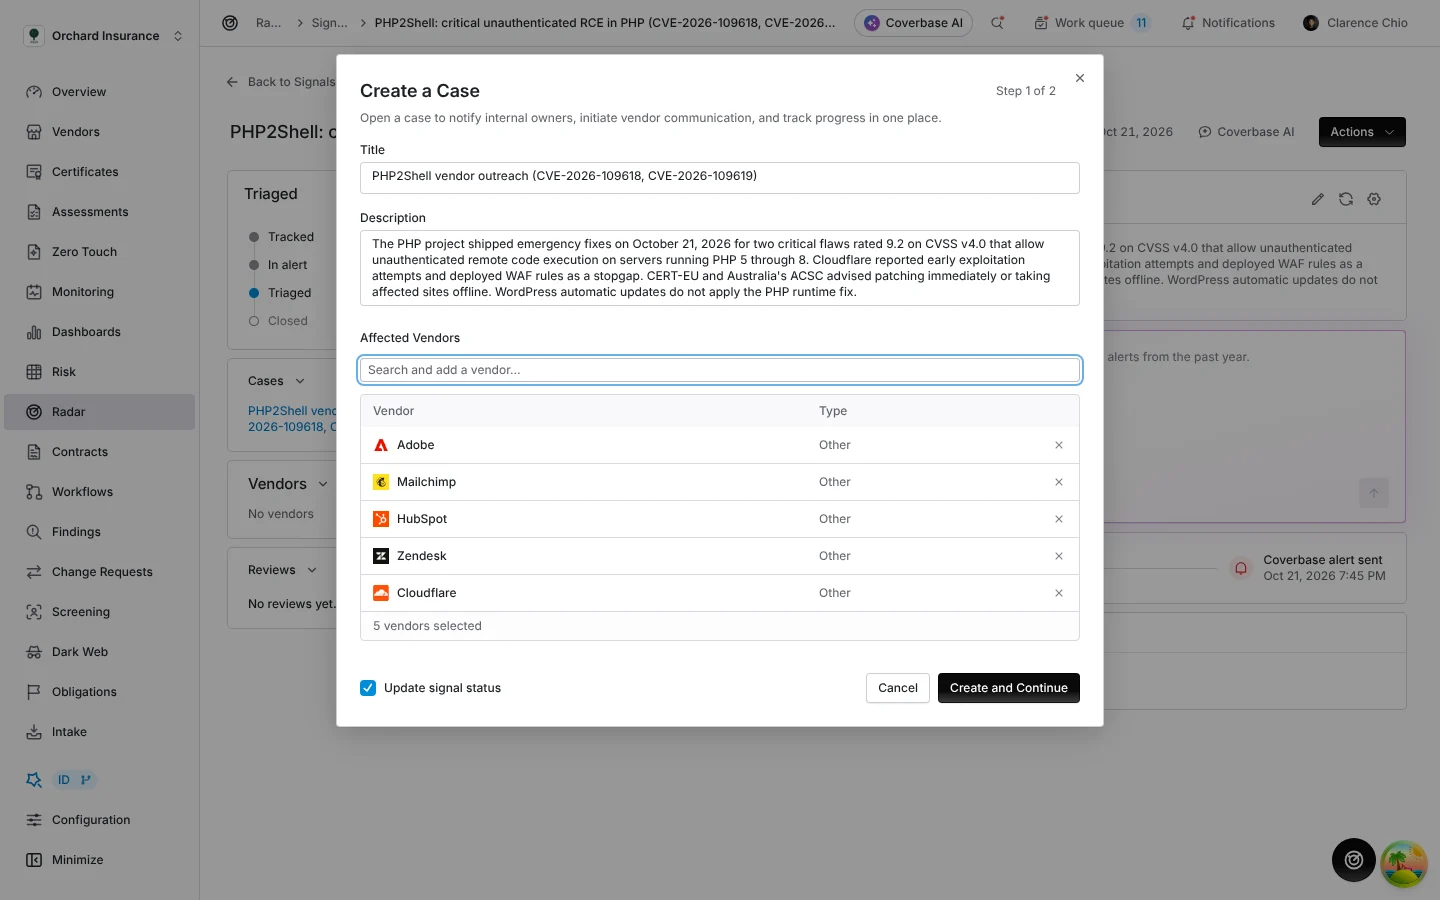Click Create and Continue
This screenshot has width=1440, height=900.
click(1009, 688)
